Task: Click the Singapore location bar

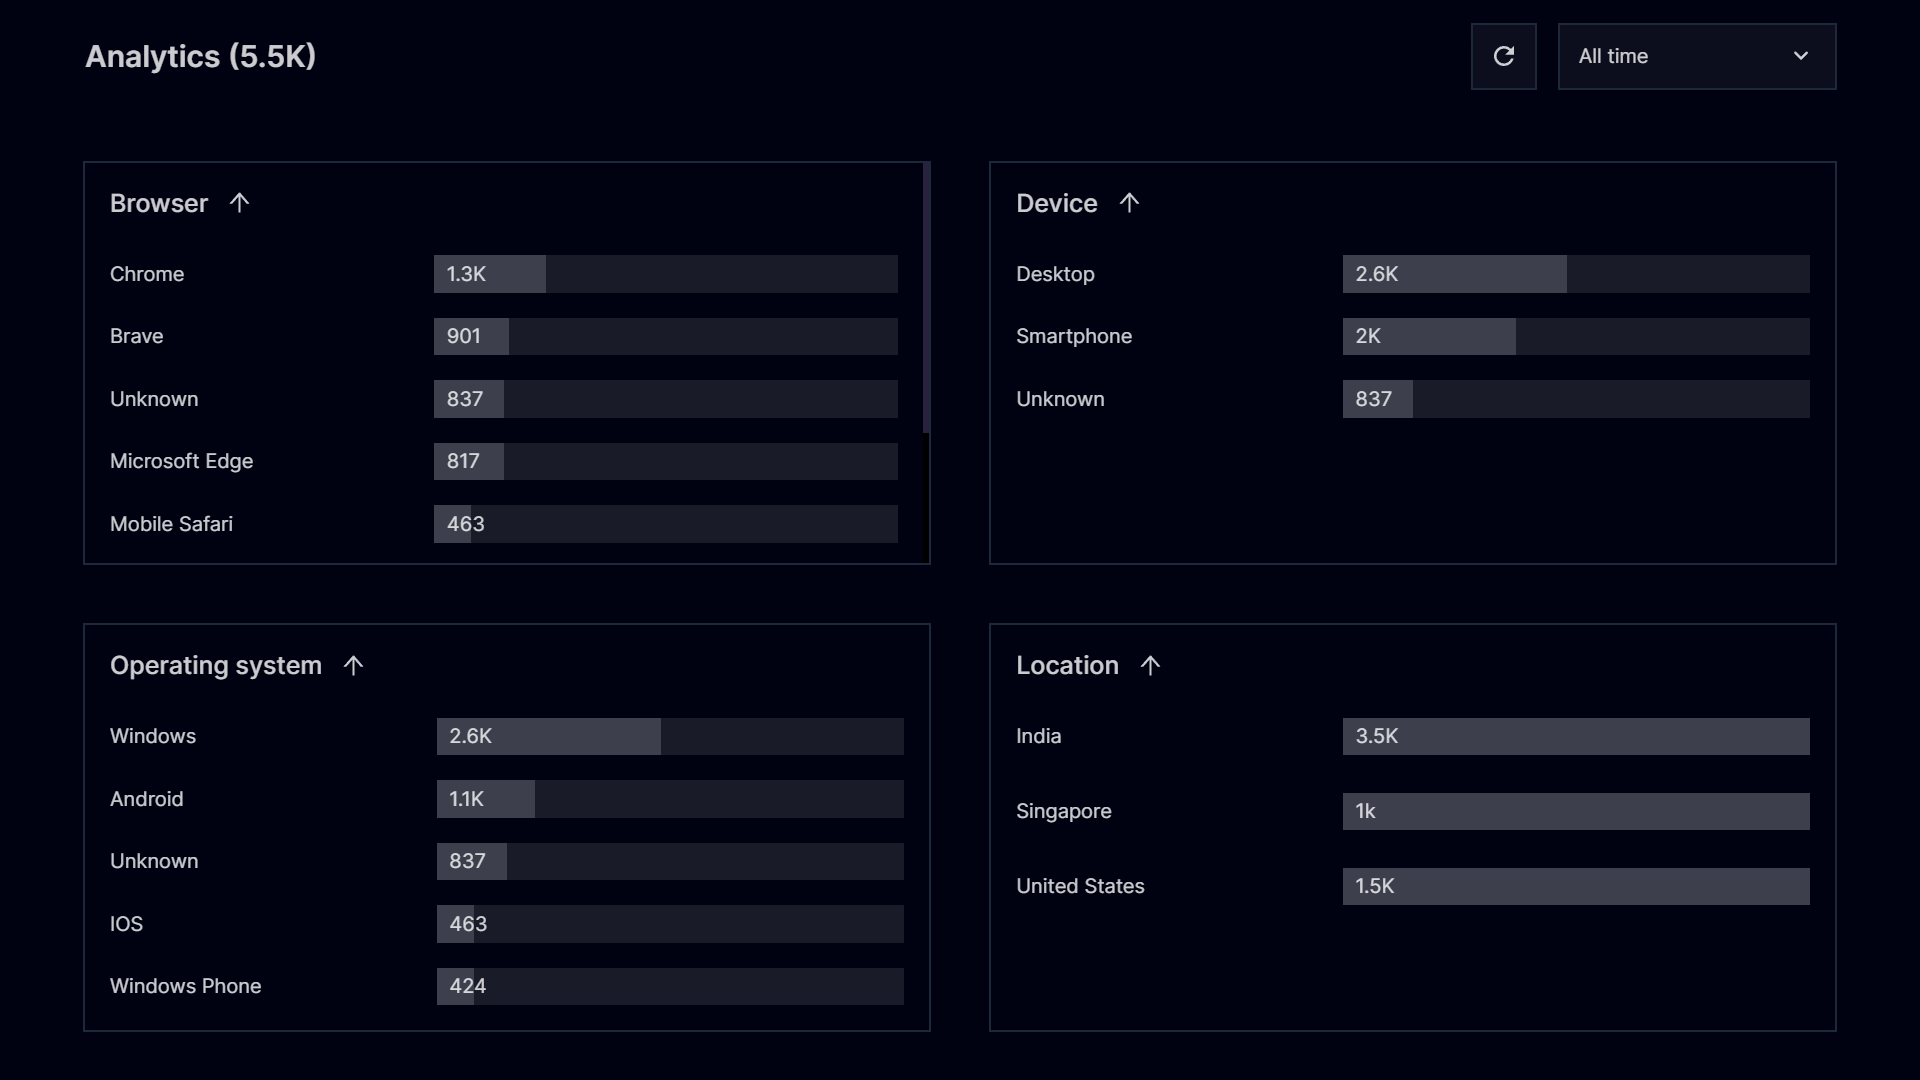Action: click(x=1575, y=811)
